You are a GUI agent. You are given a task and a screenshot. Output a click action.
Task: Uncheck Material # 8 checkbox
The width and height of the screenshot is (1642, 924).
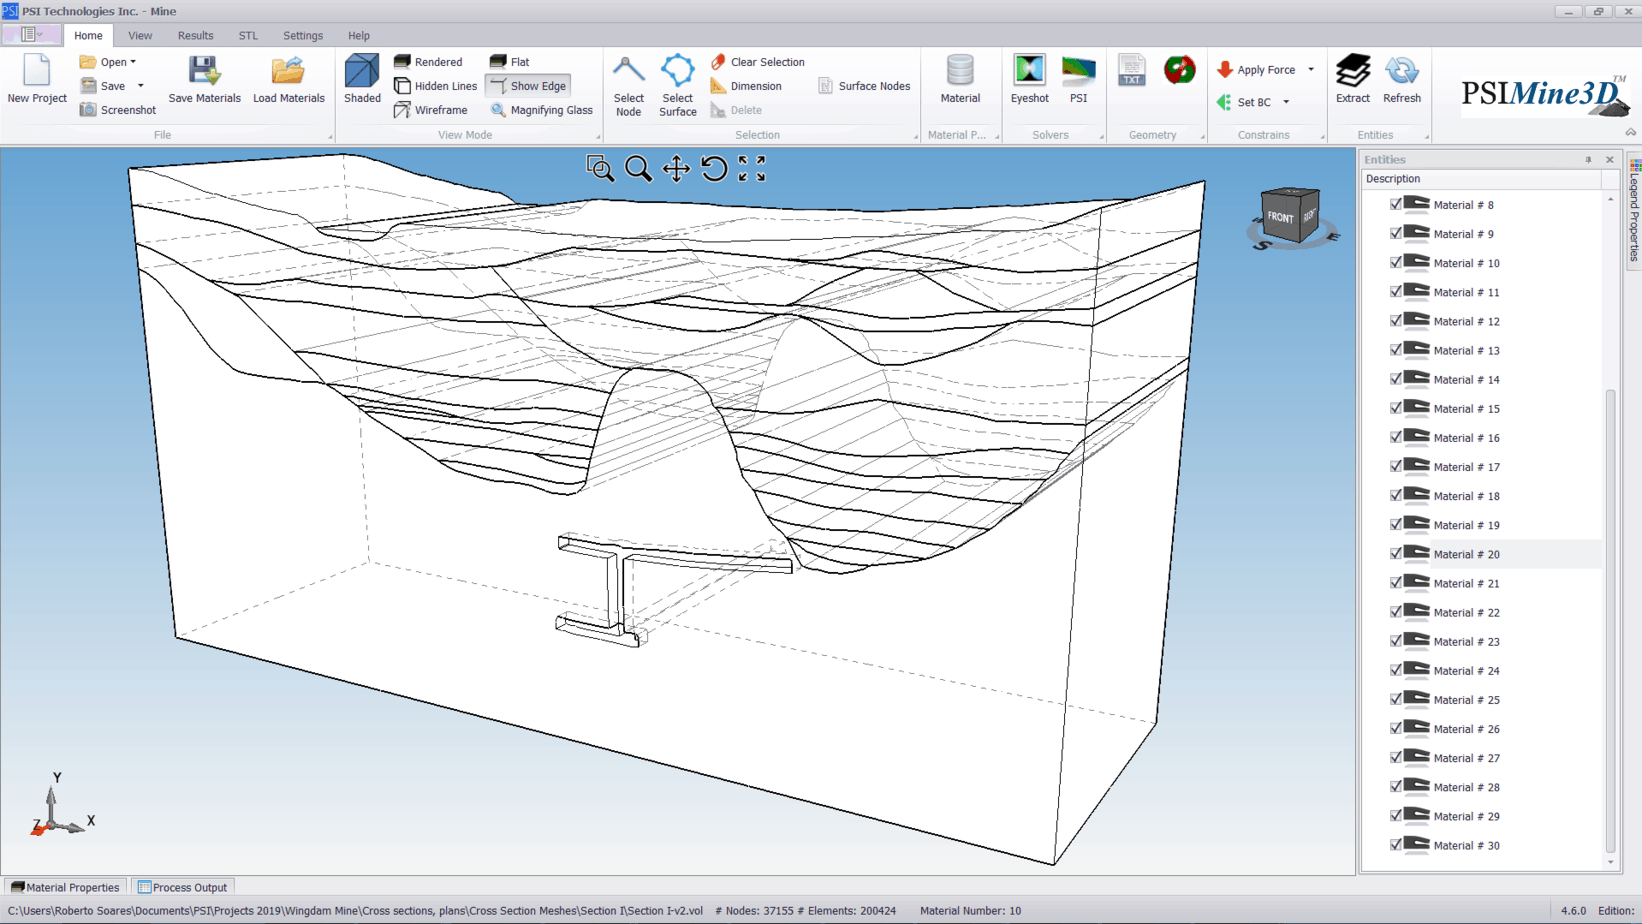pyautogui.click(x=1396, y=204)
